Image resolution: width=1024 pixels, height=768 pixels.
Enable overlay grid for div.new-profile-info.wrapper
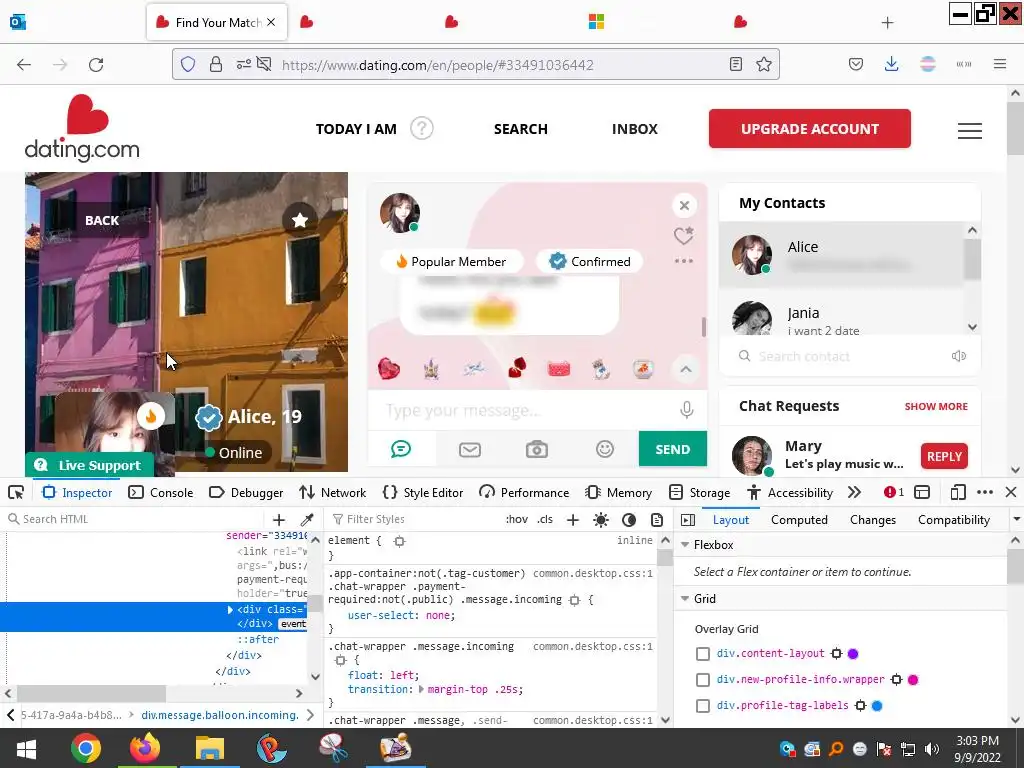[703, 680]
